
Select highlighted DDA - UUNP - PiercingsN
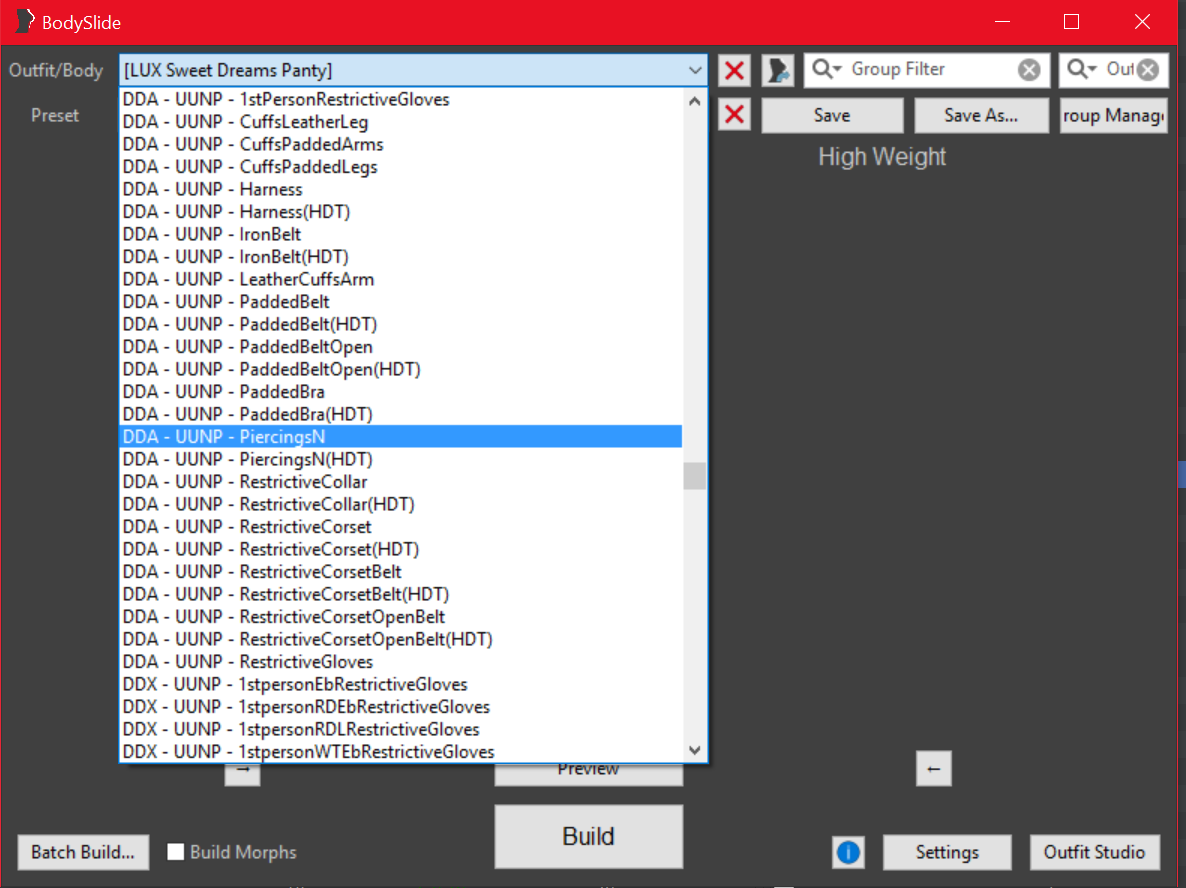pyautogui.click(x=401, y=436)
